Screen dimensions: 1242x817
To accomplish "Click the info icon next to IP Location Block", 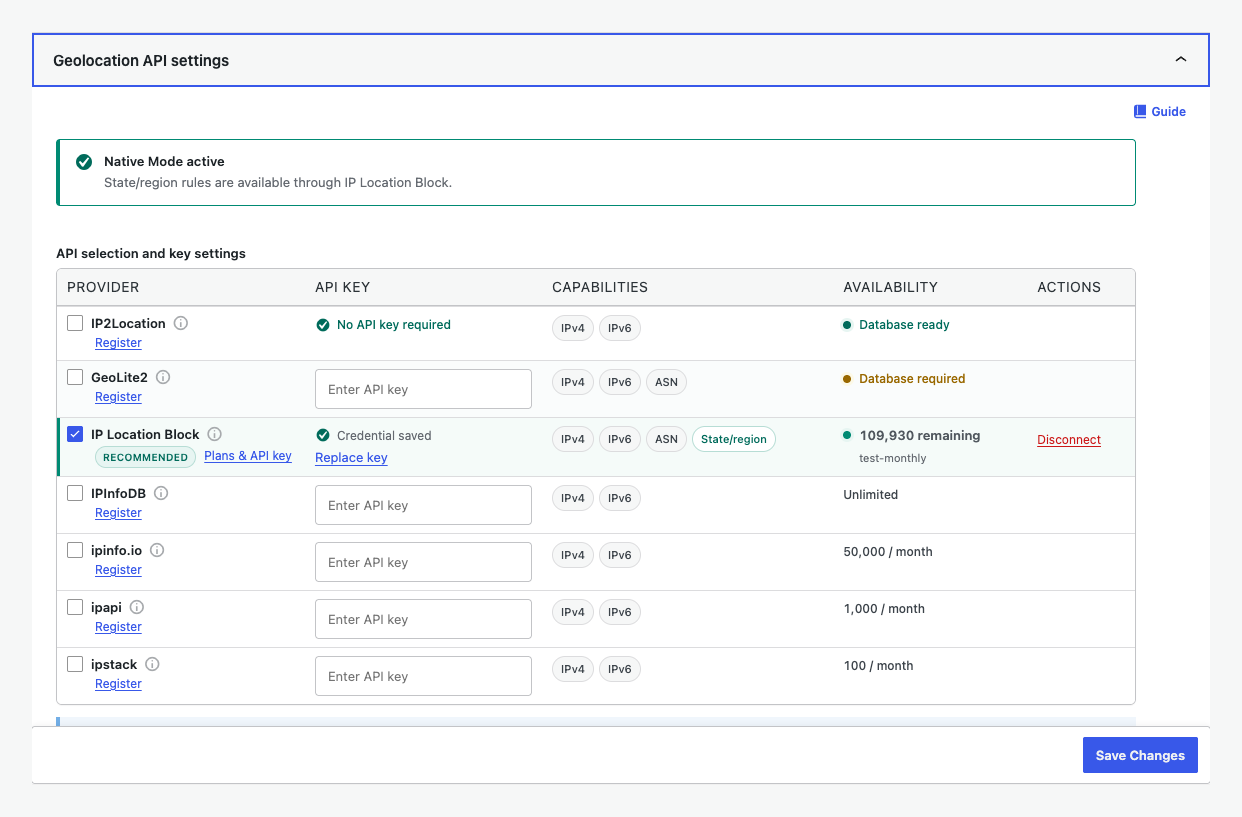I will [215, 434].
